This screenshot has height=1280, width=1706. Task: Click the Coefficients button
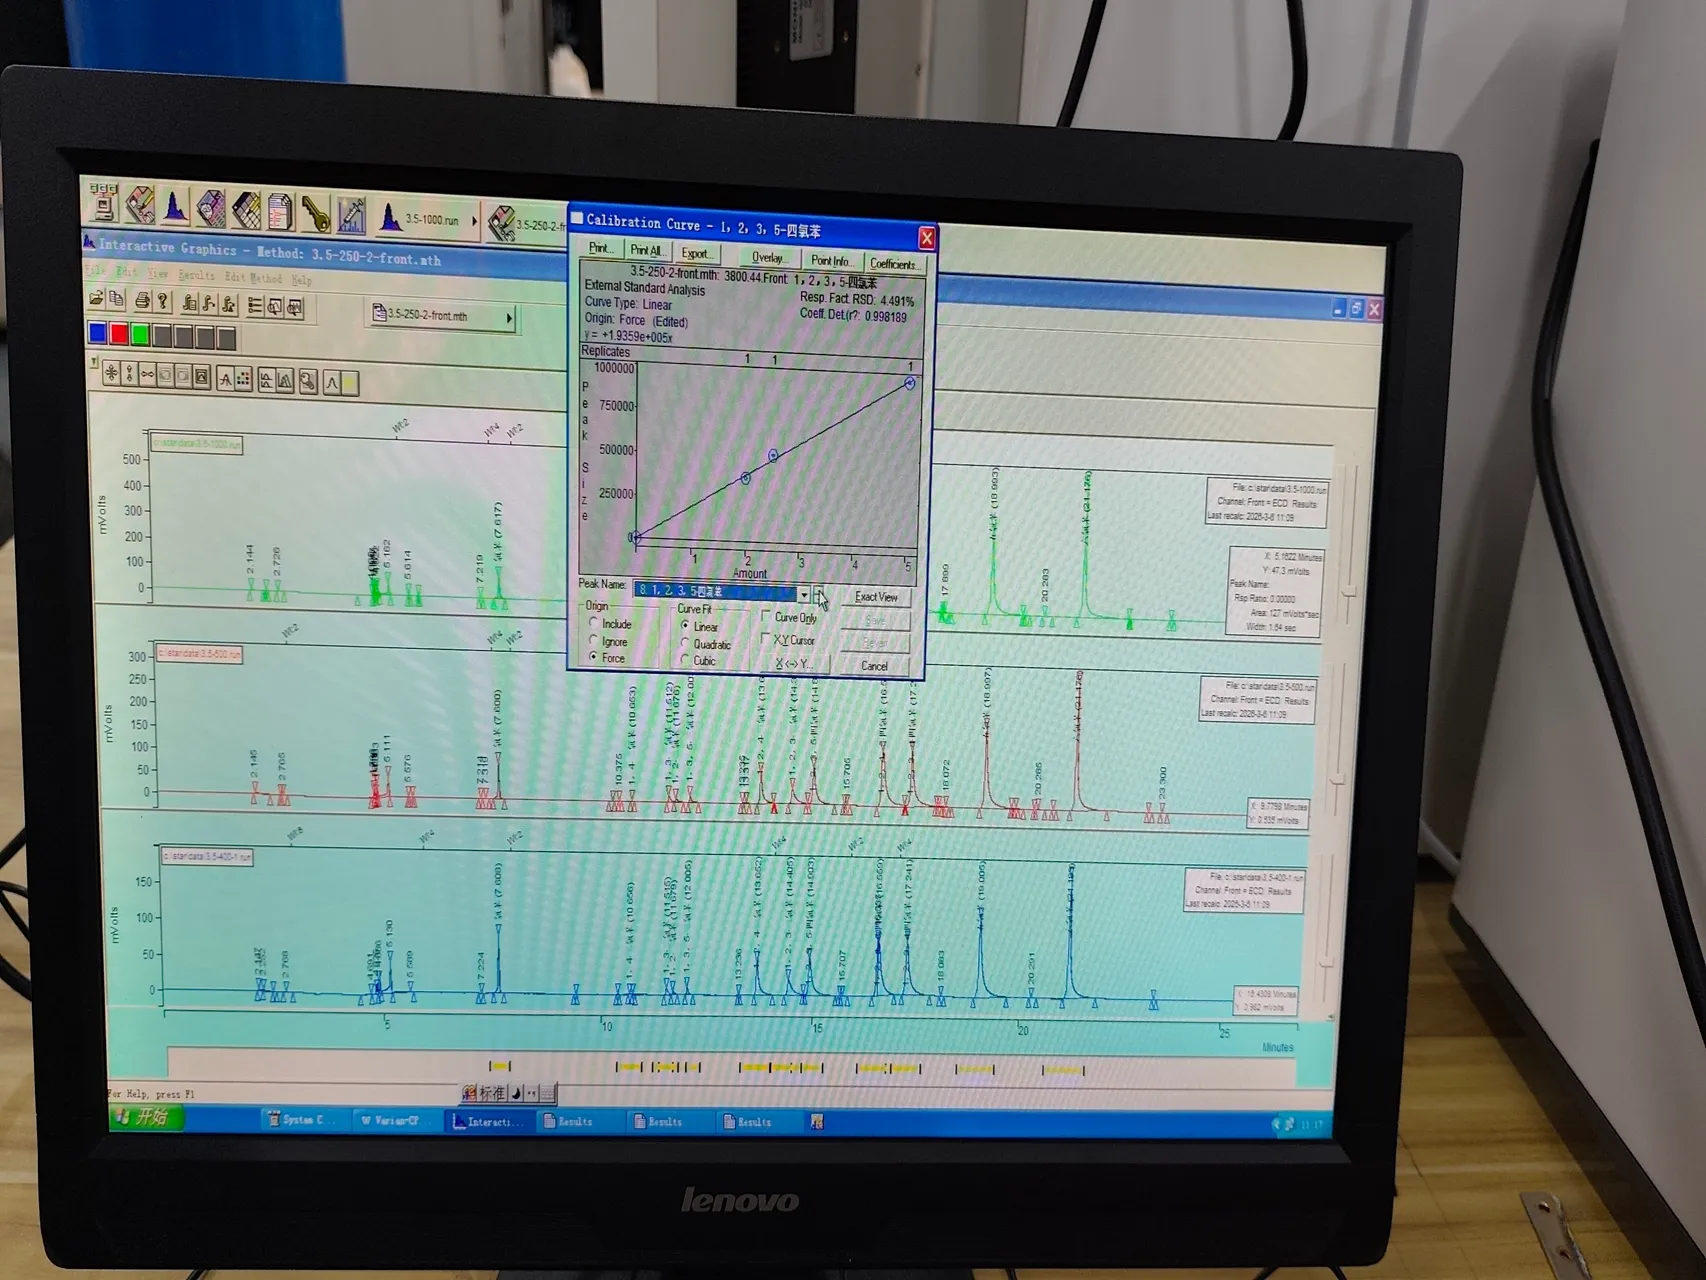point(894,263)
